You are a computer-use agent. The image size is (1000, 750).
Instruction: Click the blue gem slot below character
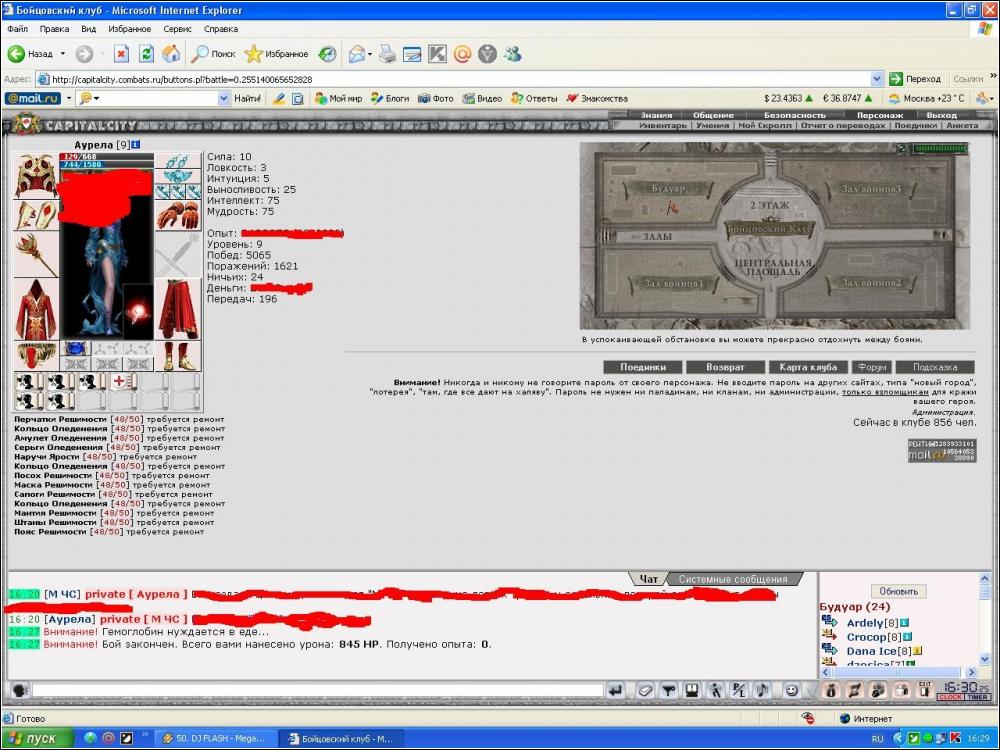tap(76, 348)
